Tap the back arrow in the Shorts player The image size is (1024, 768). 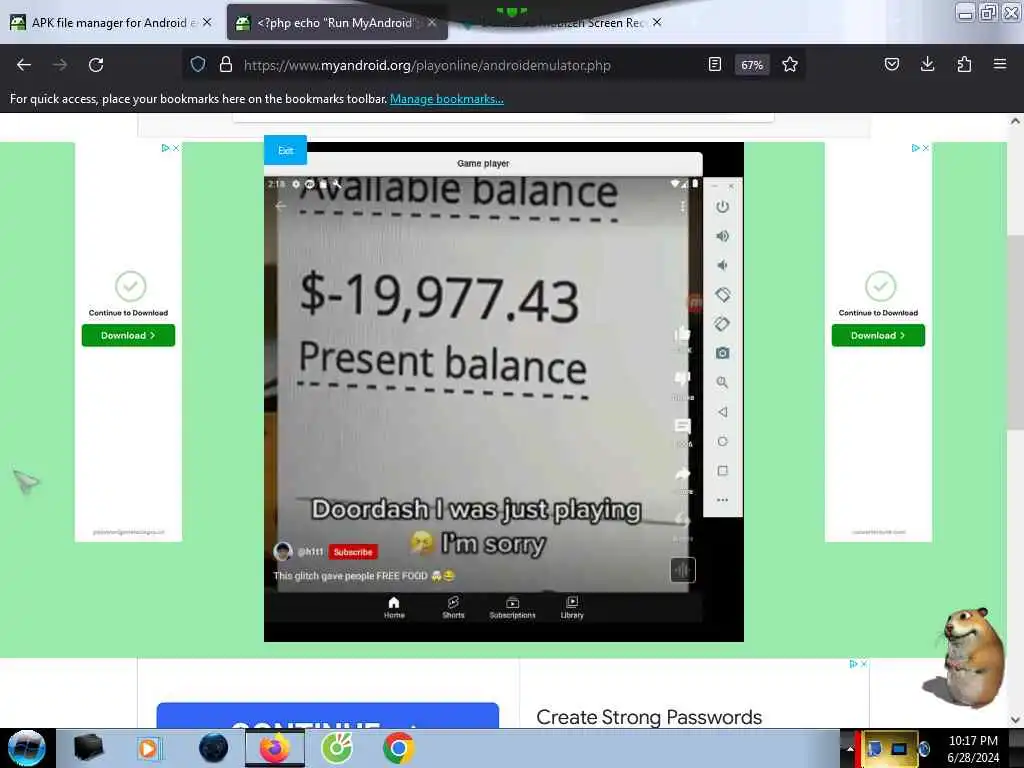281,206
